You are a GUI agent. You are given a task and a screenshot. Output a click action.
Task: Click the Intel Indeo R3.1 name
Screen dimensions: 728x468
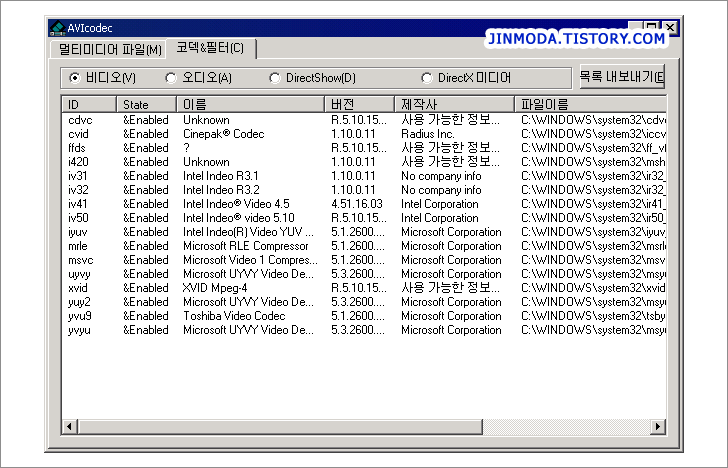[x=221, y=176]
